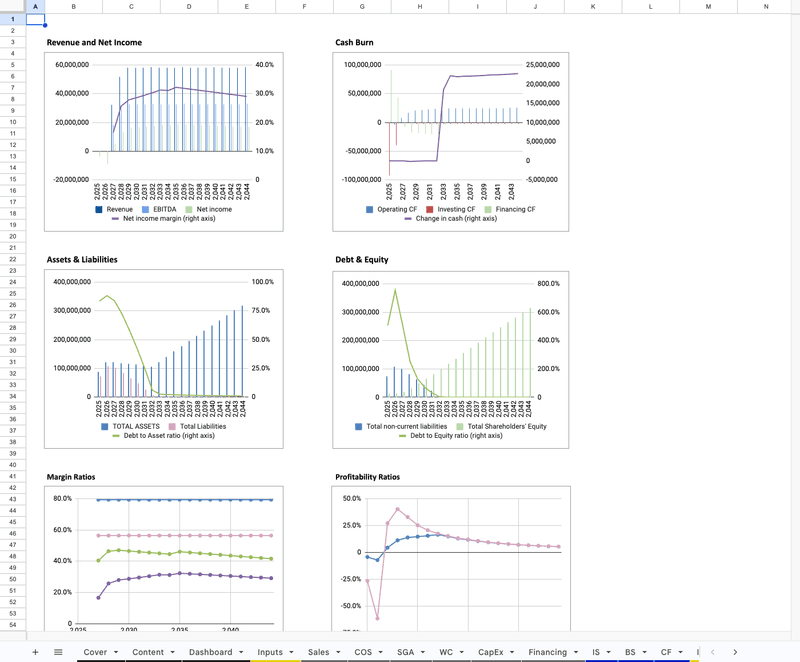This screenshot has height=662, width=800.
Task: Go to the Financing sheet tab
Action: pyautogui.click(x=547, y=652)
